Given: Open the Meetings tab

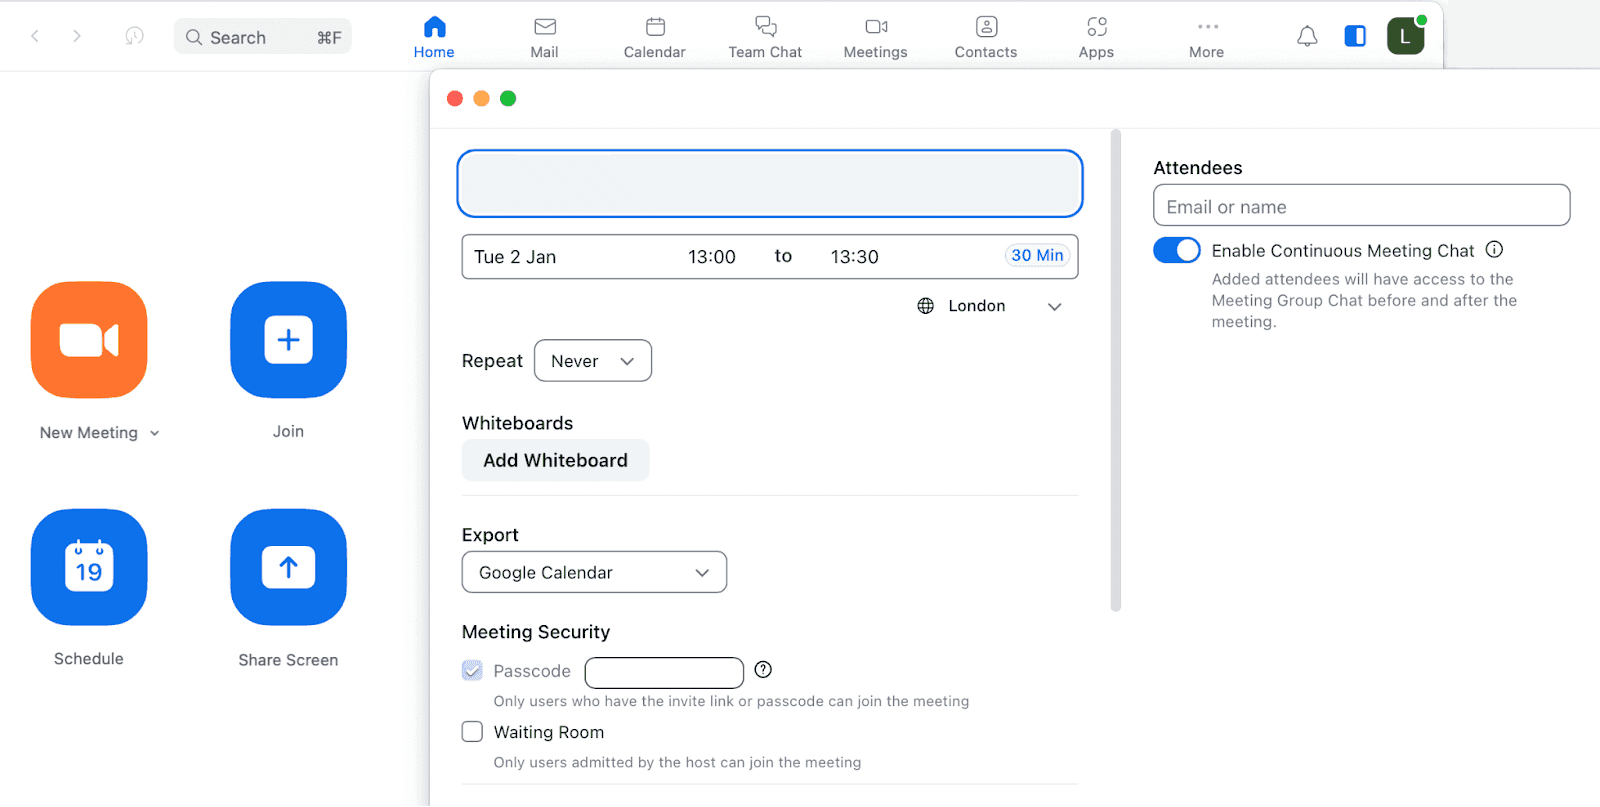Looking at the screenshot, I should coord(876,37).
